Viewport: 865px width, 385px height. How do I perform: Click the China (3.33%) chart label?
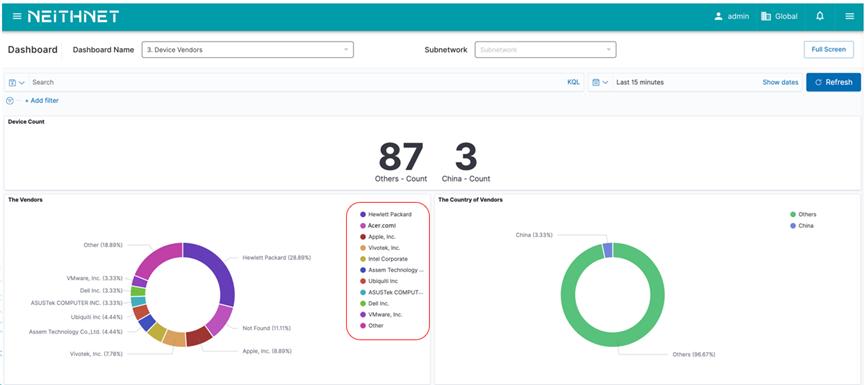tap(533, 235)
